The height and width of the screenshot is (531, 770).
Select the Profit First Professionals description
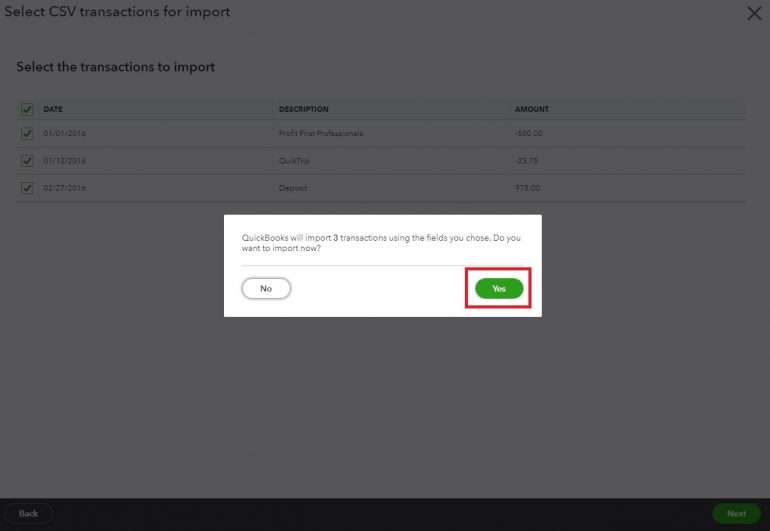[320, 133]
